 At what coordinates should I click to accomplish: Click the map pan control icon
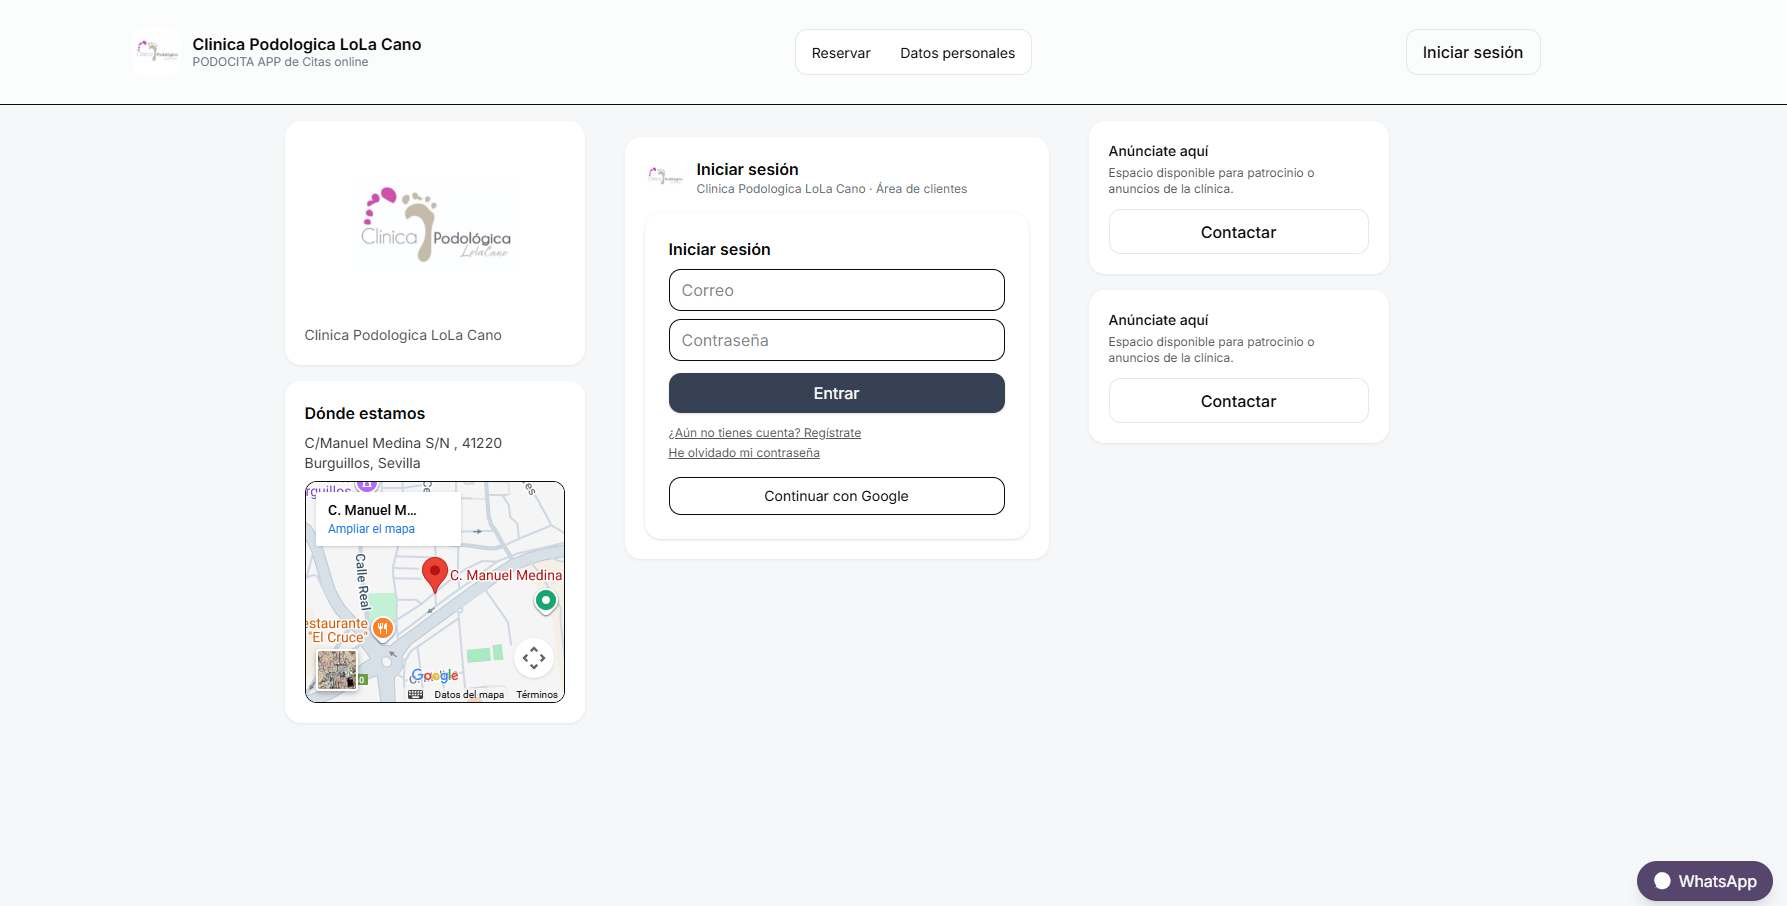[x=534, y=658]
